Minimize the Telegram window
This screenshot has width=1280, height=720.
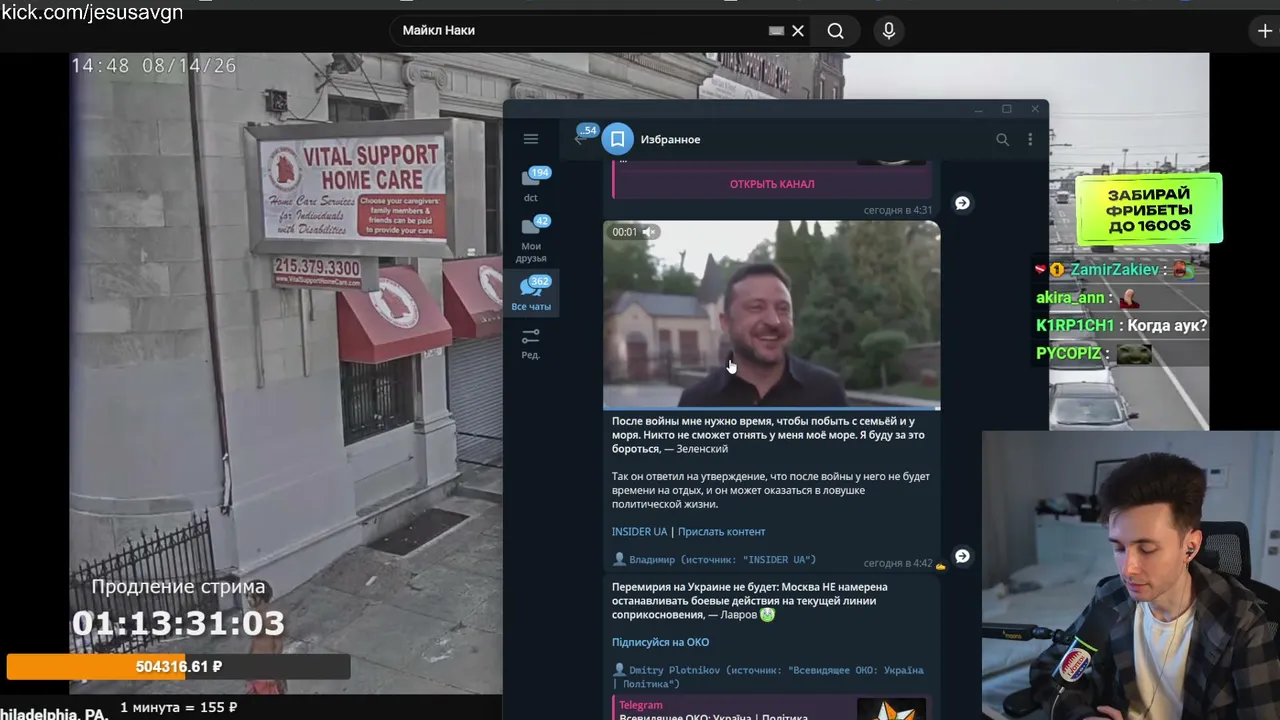point(979,109)
